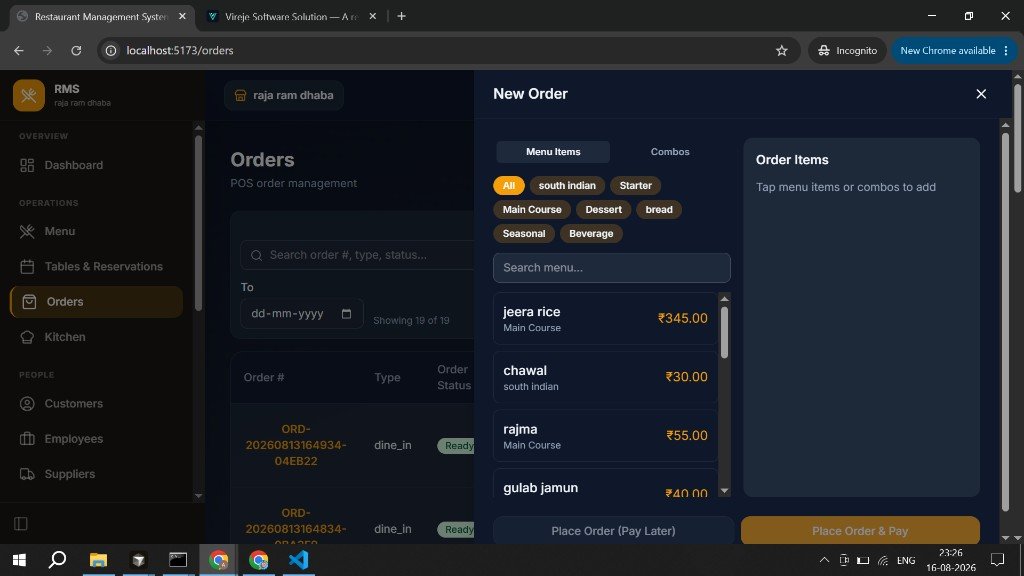Click the Orders bag icon in sidebar
The width and height of the screenshot is (1024, 576).
pyautogui.click(x=29, y=302)
